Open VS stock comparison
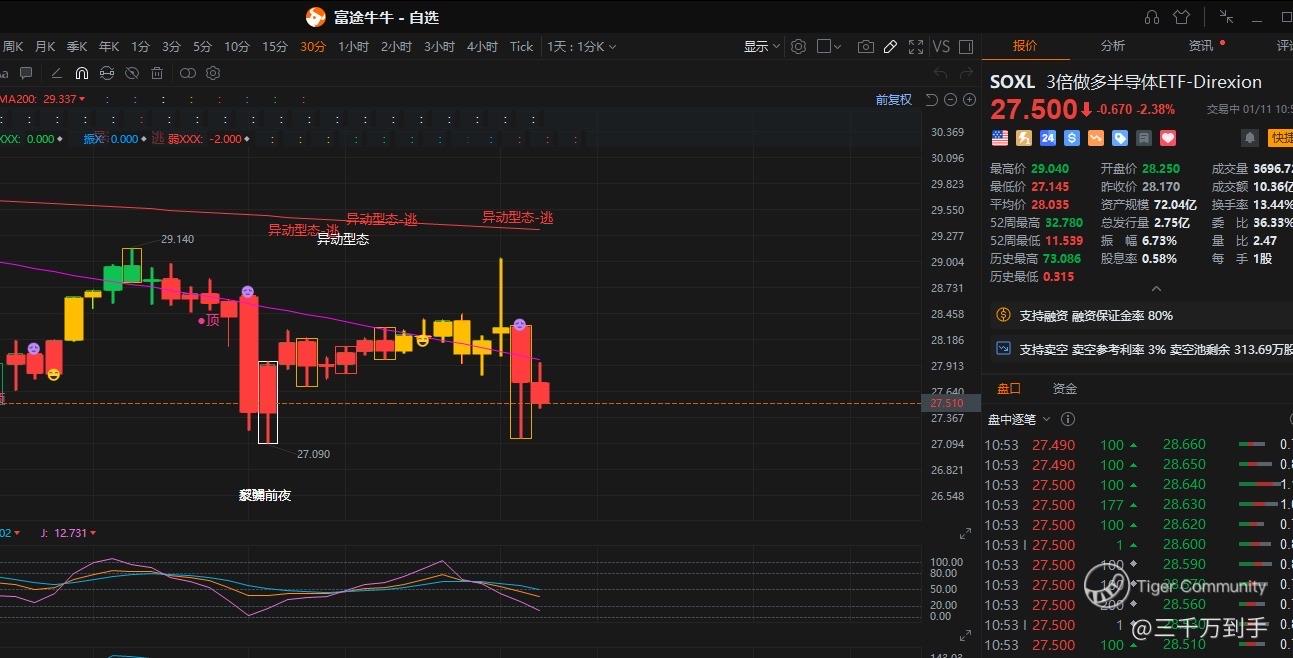The width and height of the screenshot is (1293, 658). (x=941, y=46)
